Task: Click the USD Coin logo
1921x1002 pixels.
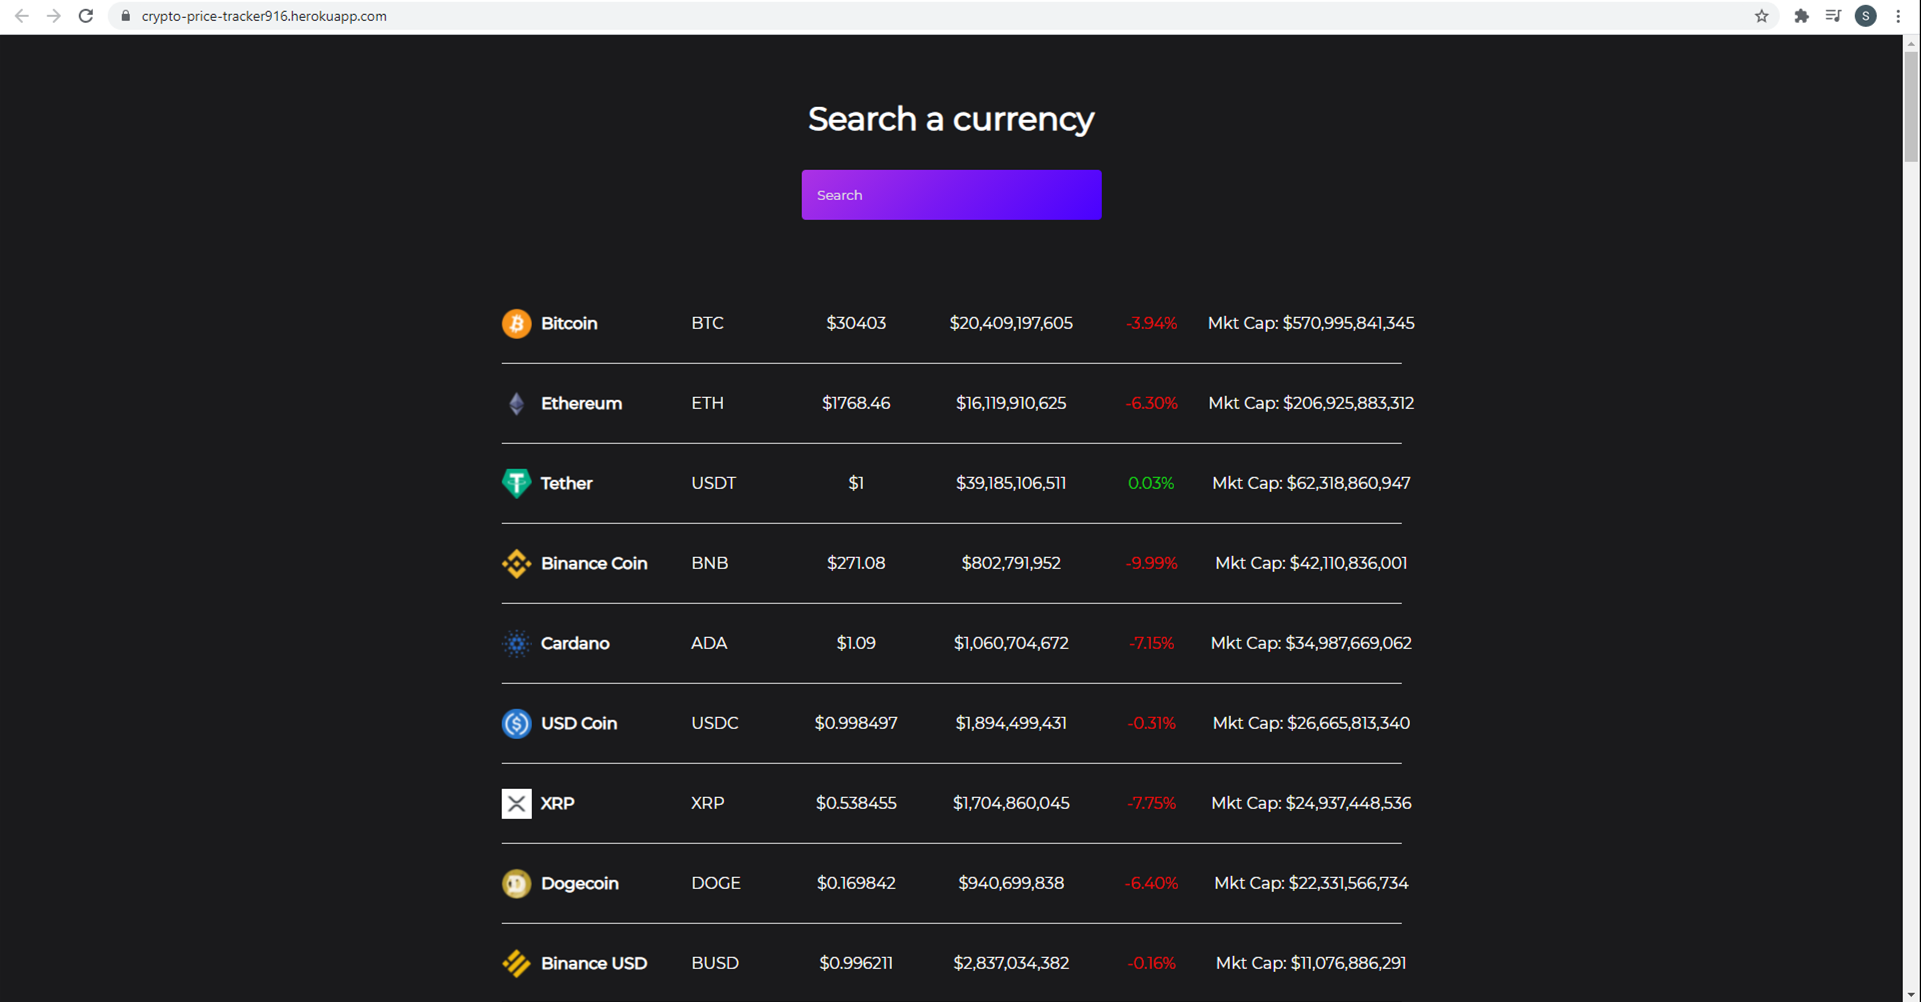Action: (x=516, y=723)
